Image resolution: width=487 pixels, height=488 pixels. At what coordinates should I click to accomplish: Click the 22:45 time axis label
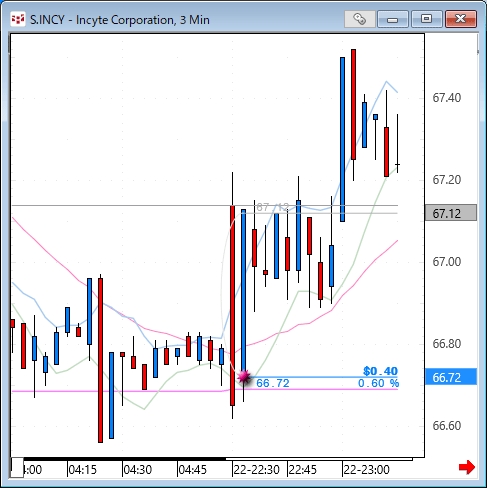302,470
